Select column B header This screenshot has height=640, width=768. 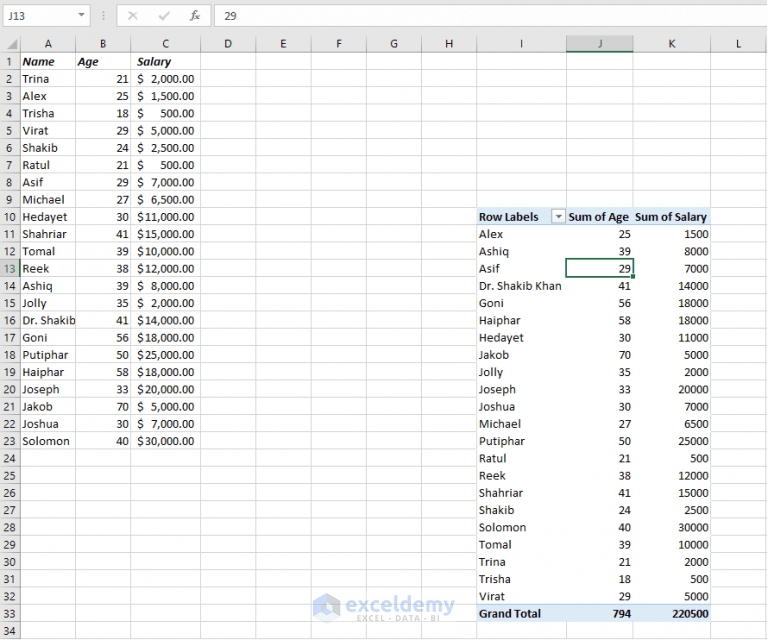point(103,44)
